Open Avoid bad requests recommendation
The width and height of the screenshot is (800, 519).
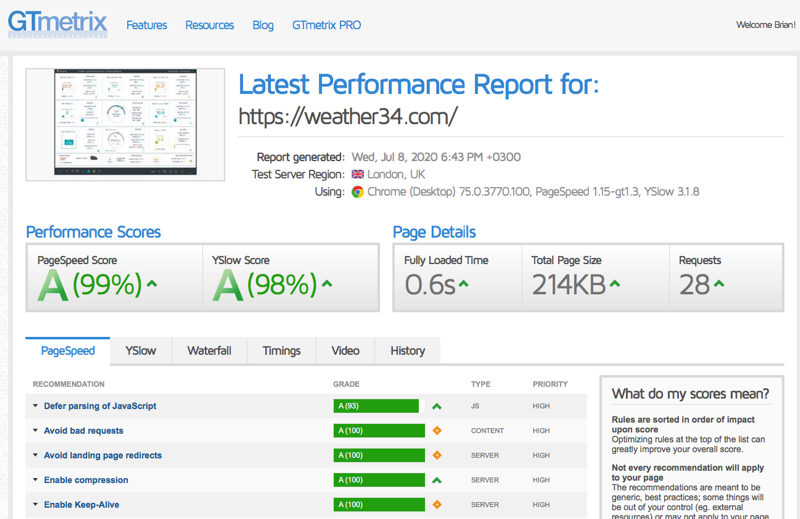(84, 431)
